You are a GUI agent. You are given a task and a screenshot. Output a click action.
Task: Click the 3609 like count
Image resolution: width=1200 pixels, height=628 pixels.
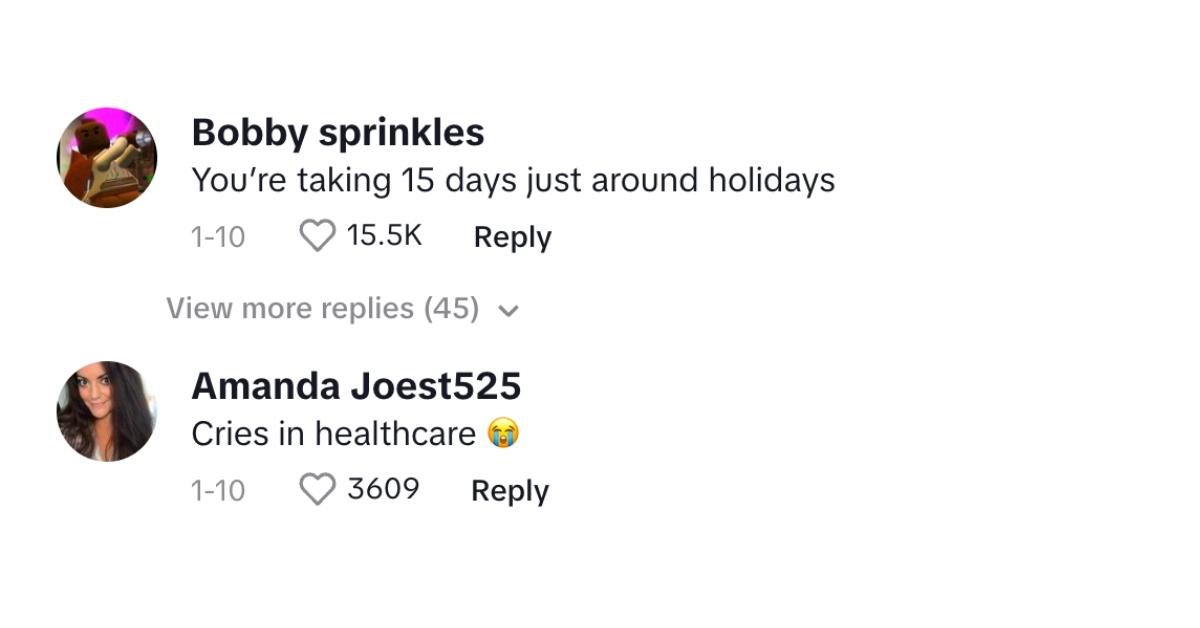tap(383, 490)
